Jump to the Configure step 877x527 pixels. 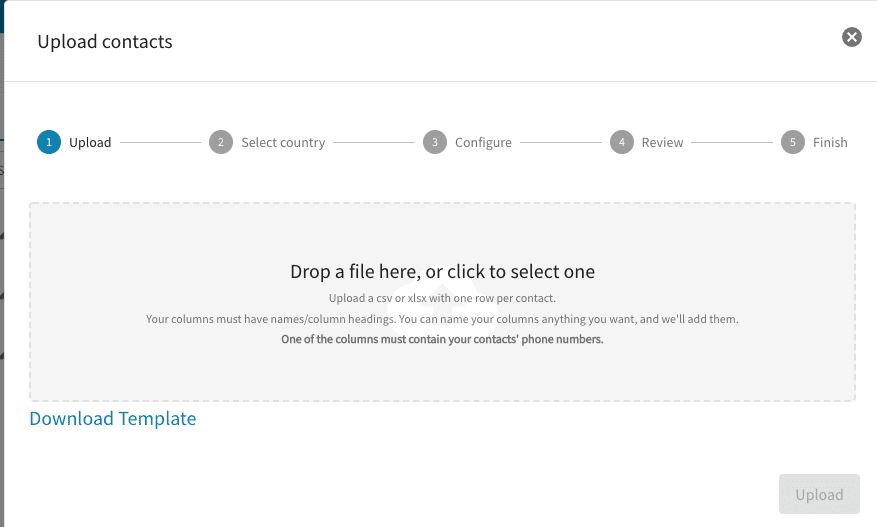tap(483, 142)
